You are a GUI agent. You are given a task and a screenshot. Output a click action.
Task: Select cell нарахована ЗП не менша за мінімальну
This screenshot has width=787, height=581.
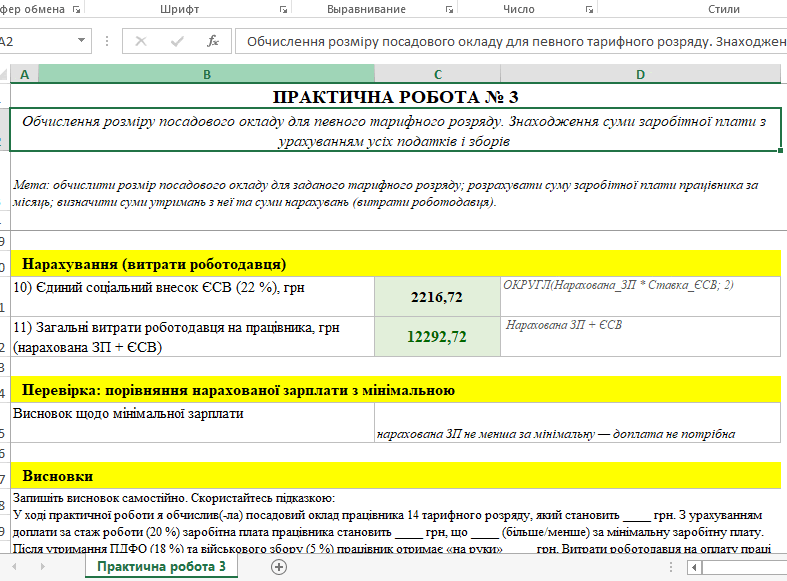[x=578, y=422]
